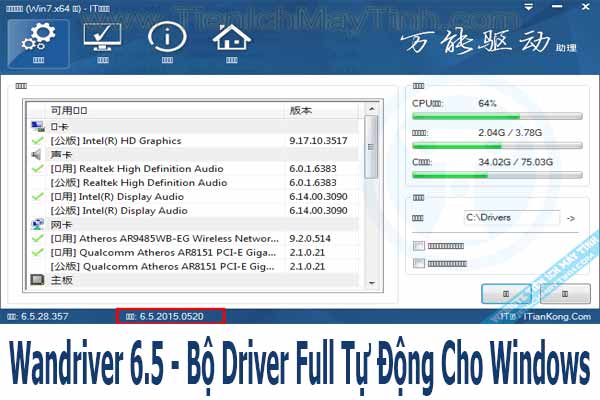Viewport: 600px width, 400px height.
Task: Click the -> browse arrow beside path
Action: 571,218
